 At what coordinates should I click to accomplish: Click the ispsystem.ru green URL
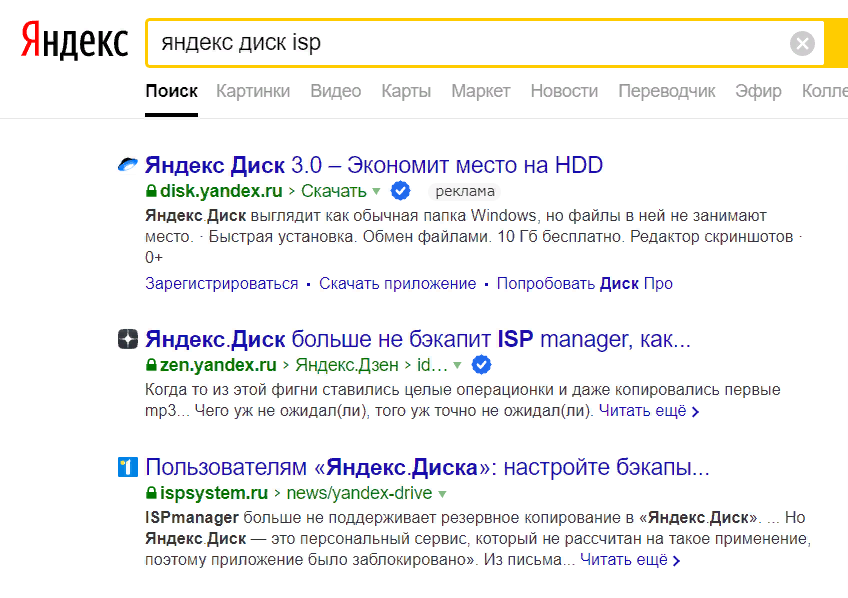(x=214, y=493)
